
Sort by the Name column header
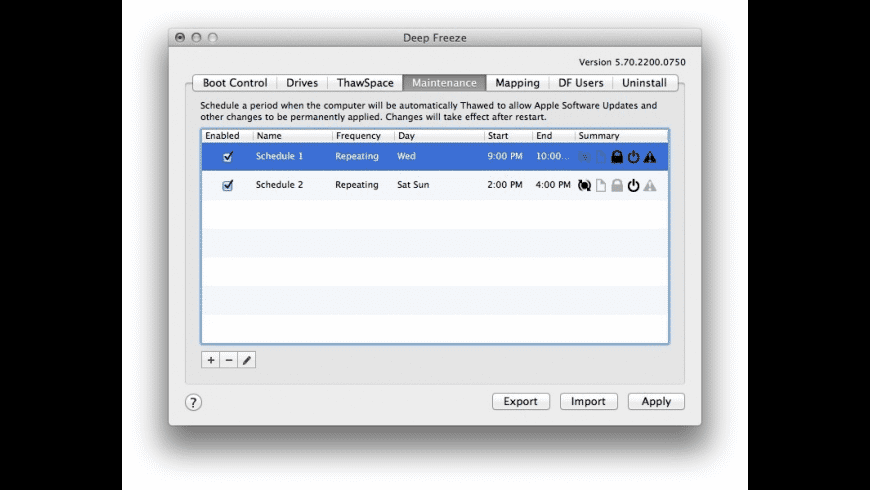(292, 136)
